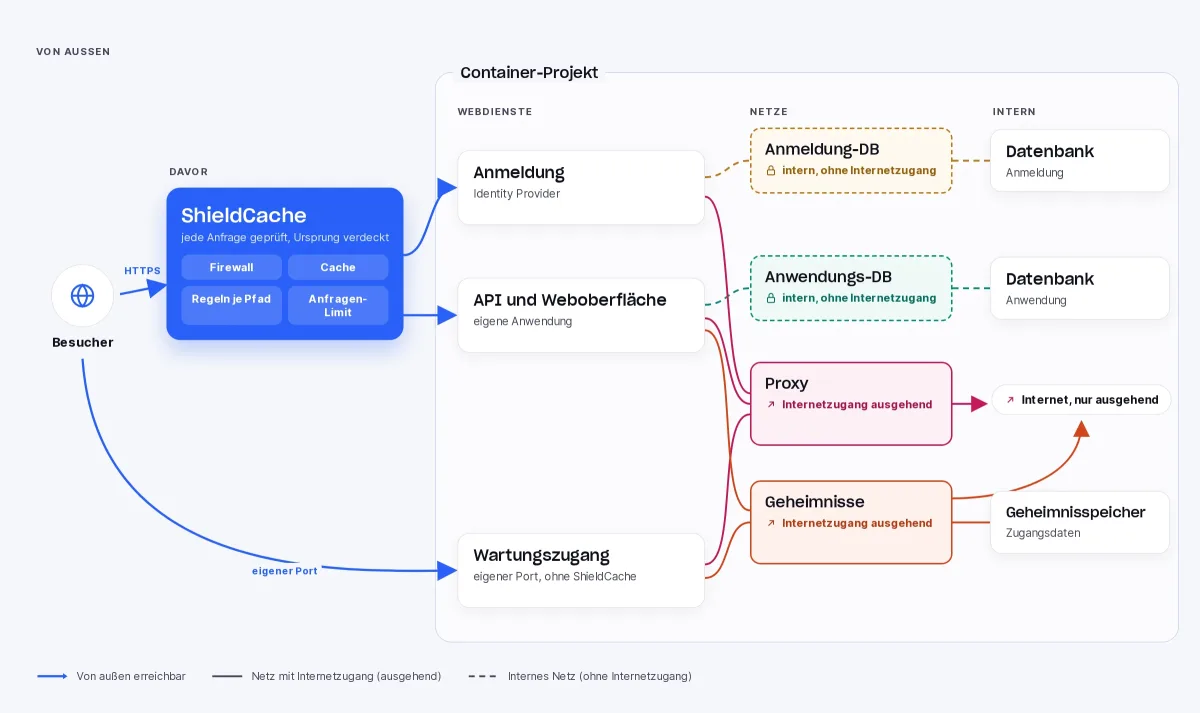1200x713 pixels.
Task: Click 'intern, ohne Internetzugang' in Anmeldung-DB box
Action: pyautogui.click(x=859, y=171)
